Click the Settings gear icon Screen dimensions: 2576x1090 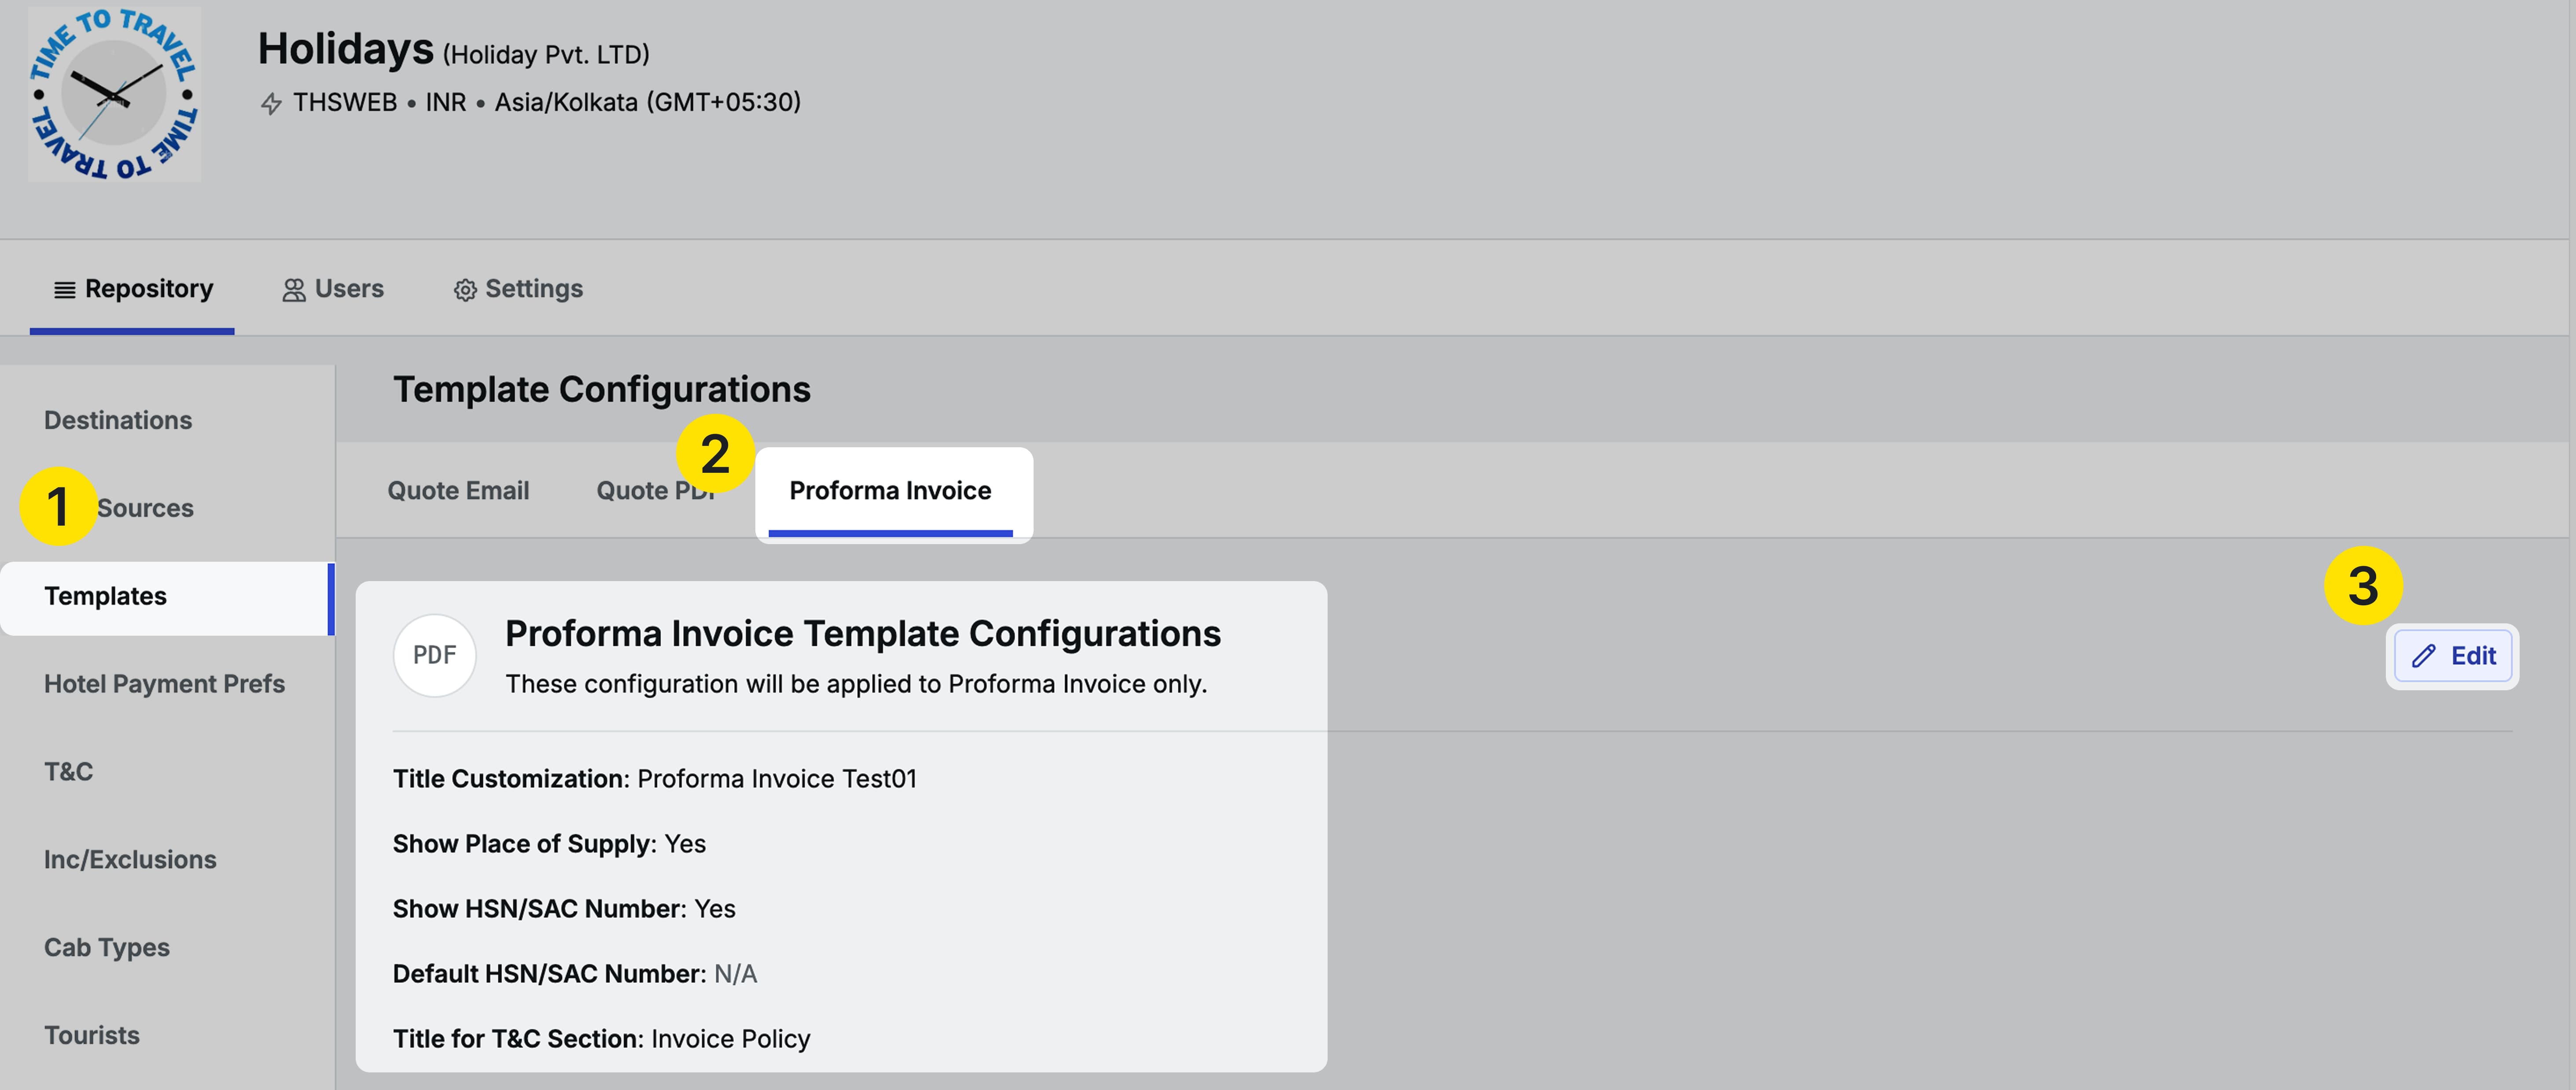click(x=465, y=290)
